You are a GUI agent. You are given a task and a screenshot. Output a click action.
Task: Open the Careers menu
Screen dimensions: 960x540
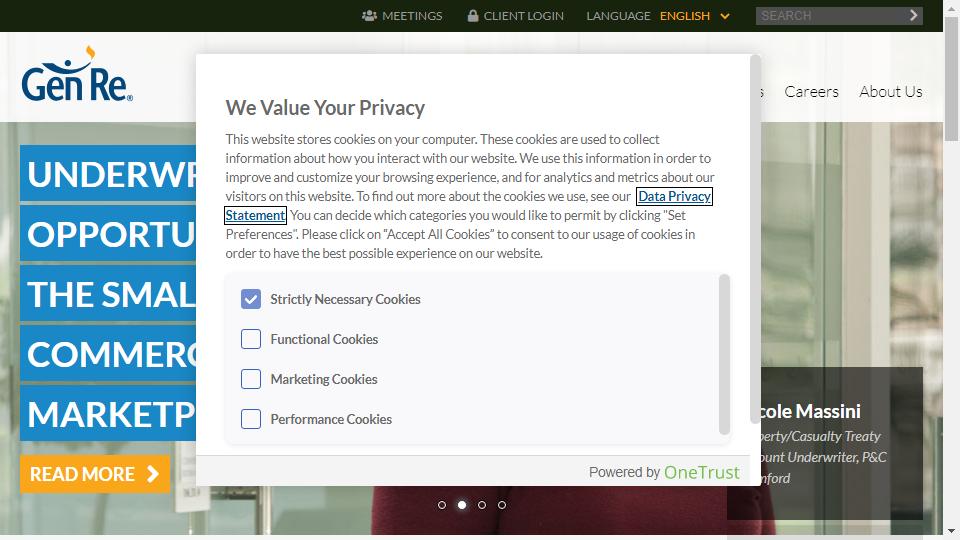coord(811,91)
